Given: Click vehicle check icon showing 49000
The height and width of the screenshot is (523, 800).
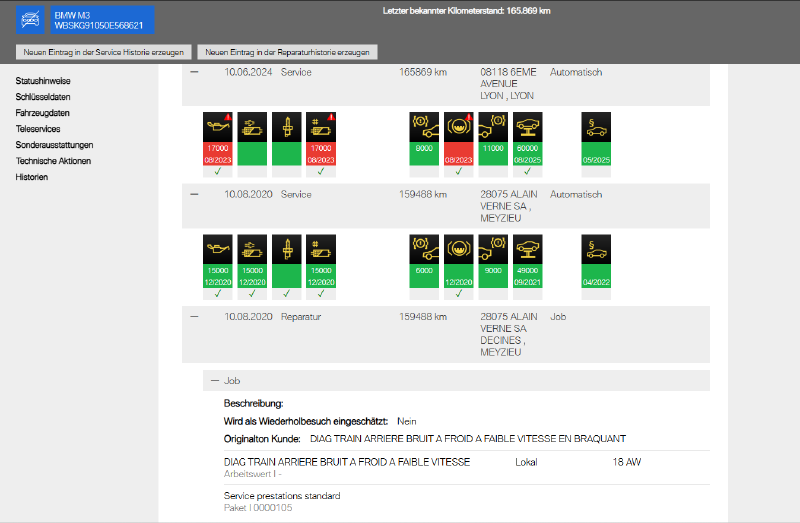Looking at the screenshot, I should pos(528,249).
